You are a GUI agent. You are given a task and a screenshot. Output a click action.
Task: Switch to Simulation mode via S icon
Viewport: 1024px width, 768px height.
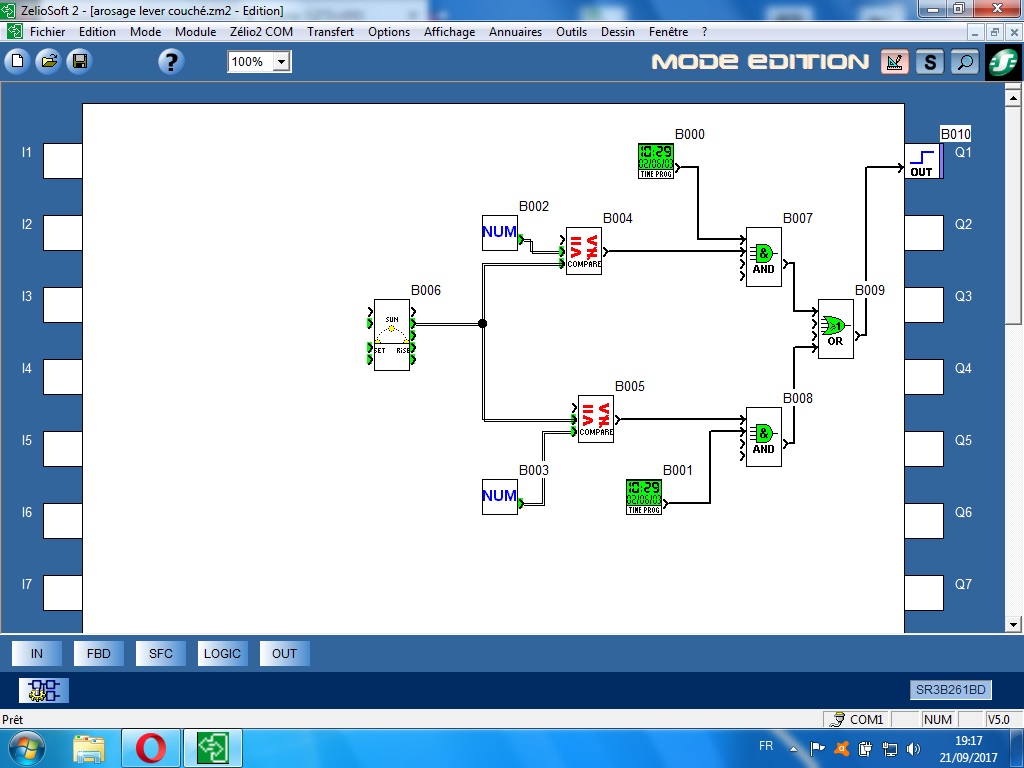[x=930, y=62]
